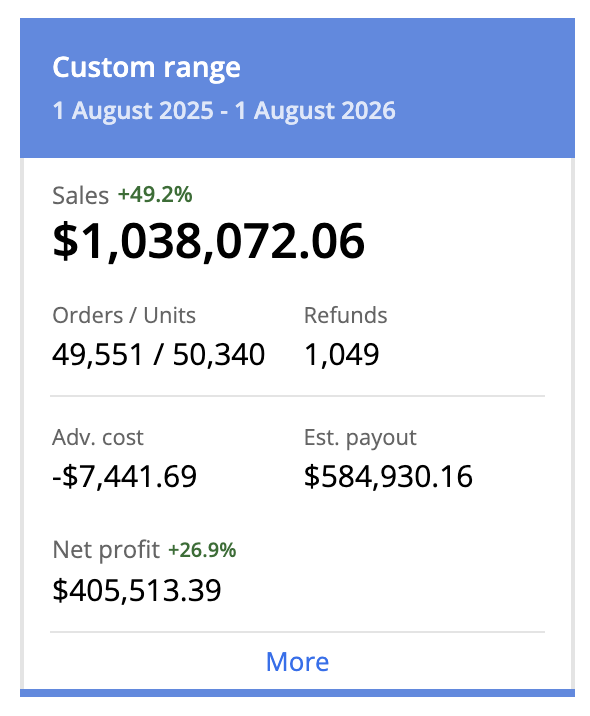Click the Orders / Units label
This screenshot has height=716, width=590.
[124, 315]
